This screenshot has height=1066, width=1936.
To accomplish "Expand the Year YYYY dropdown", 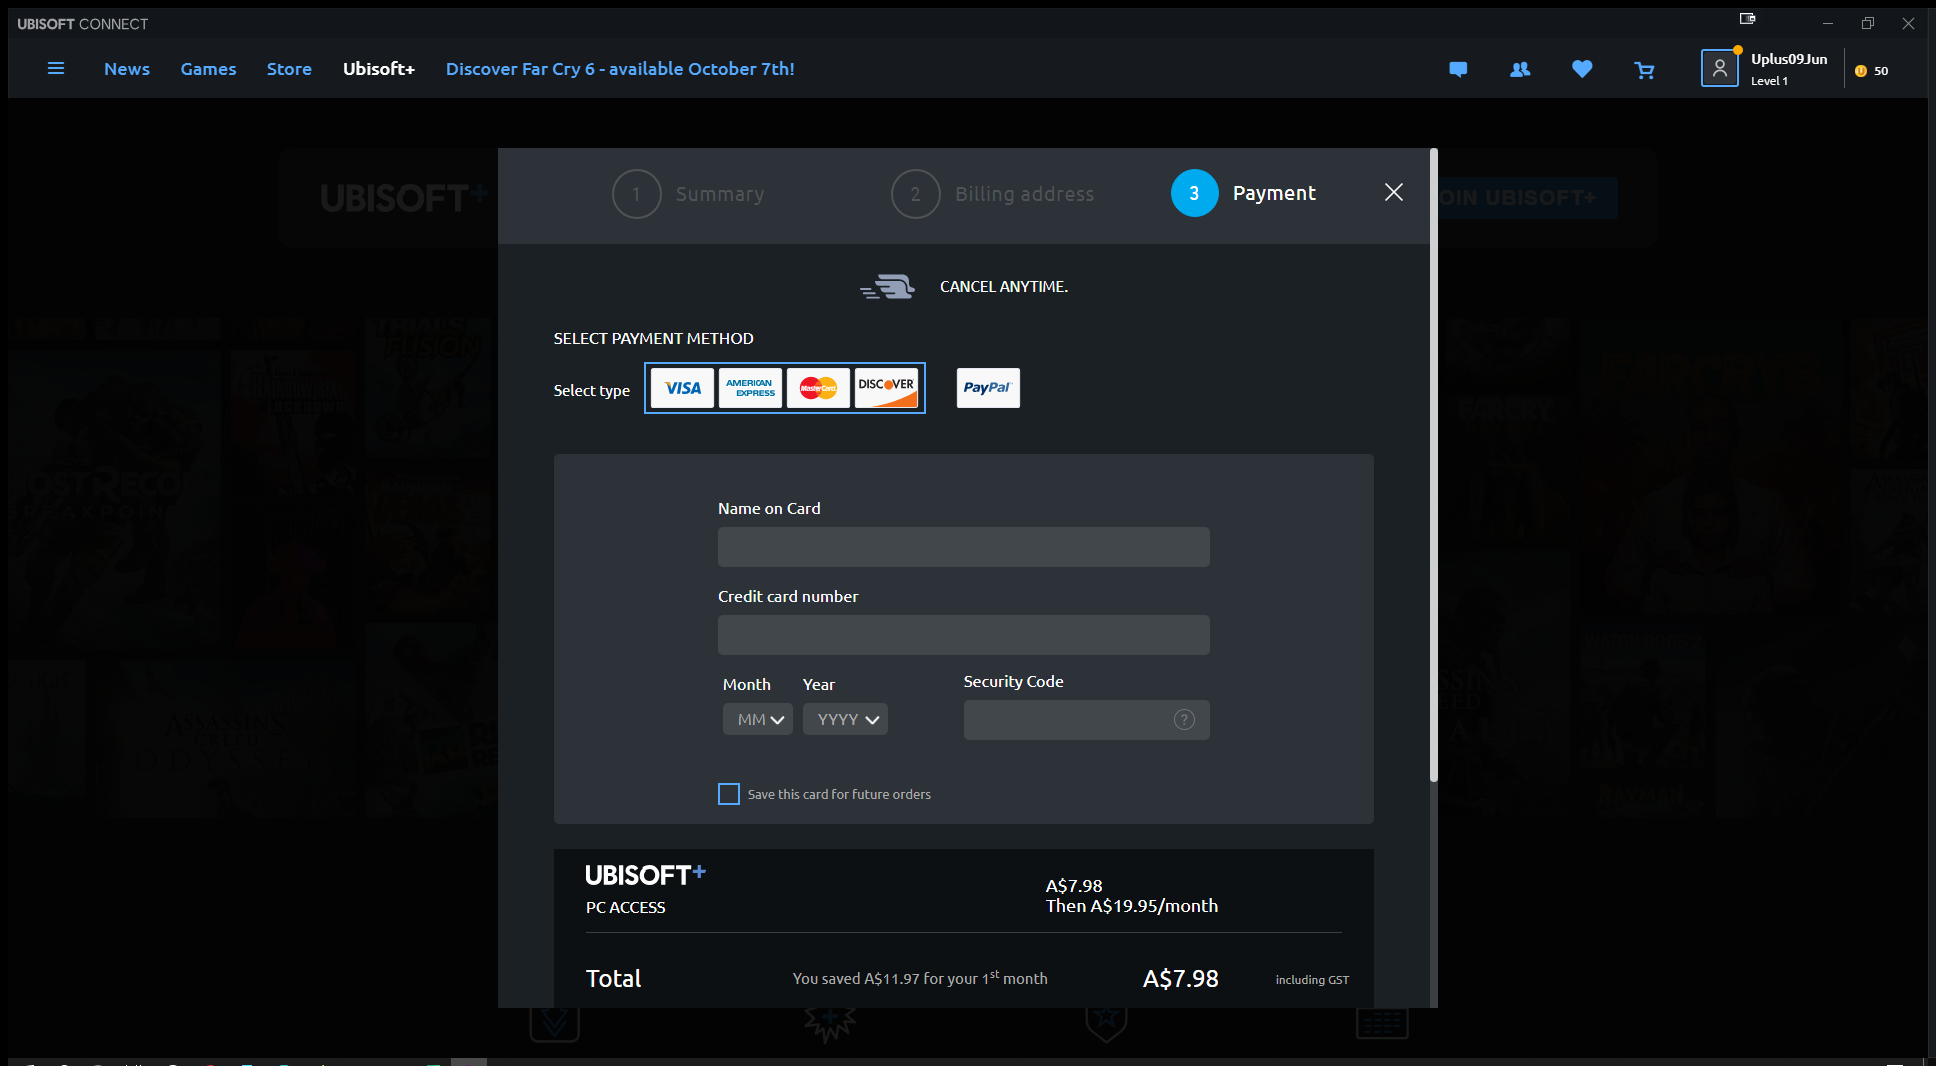I will tap(845, 720).
